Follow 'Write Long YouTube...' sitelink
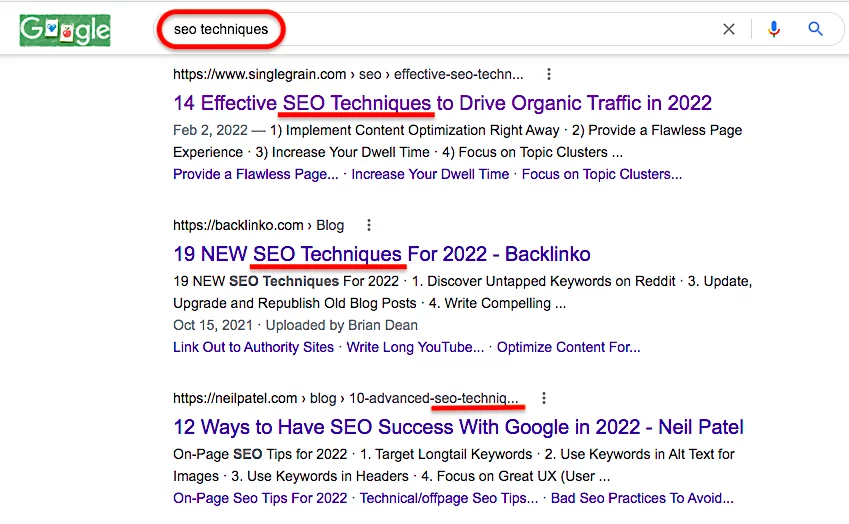Image resolution: width=849 pixels, height=524 pixels. click(415, 347)
